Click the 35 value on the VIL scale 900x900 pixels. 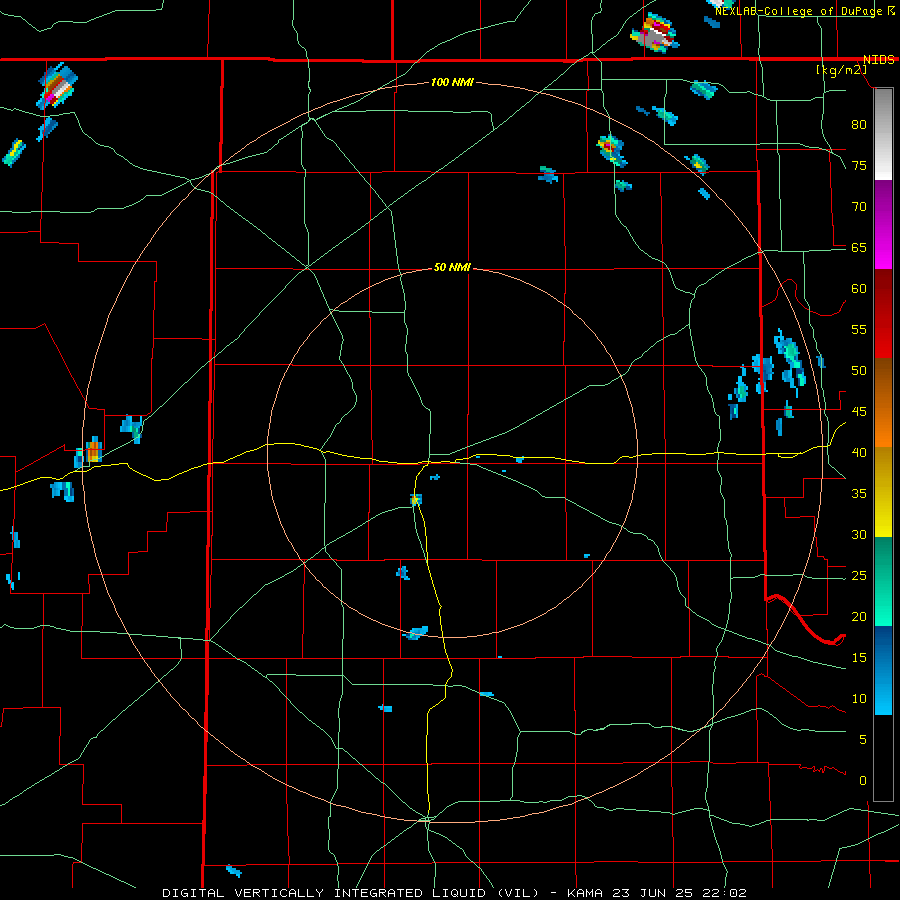coord(859,494)
